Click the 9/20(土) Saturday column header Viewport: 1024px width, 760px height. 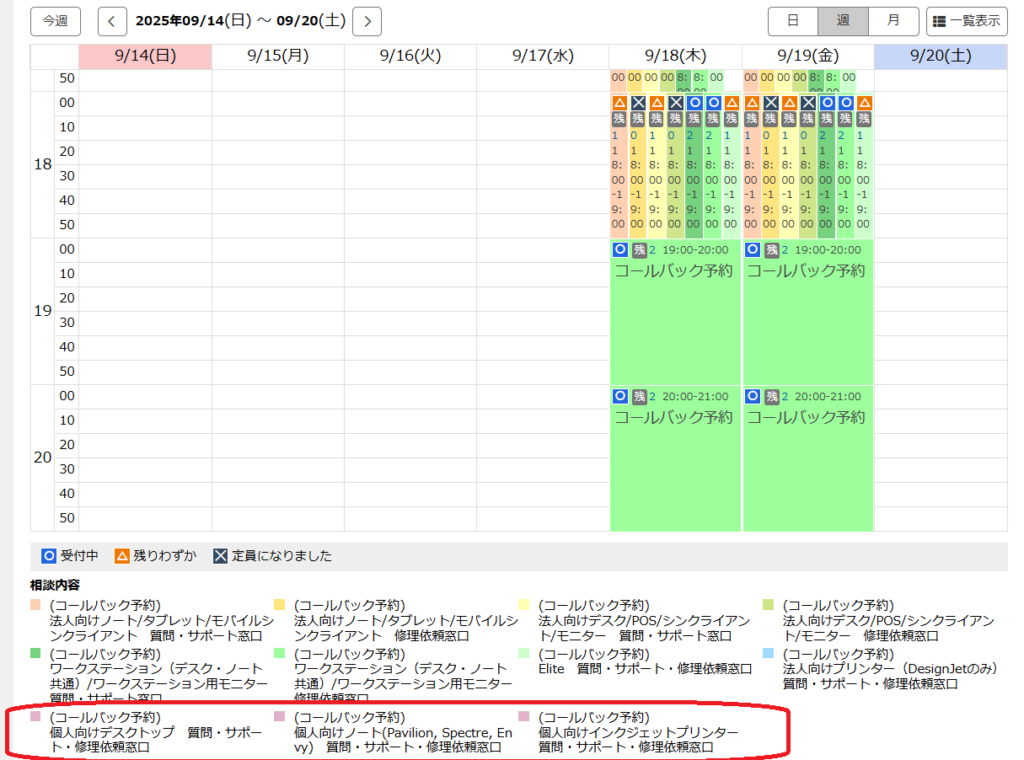940,57
